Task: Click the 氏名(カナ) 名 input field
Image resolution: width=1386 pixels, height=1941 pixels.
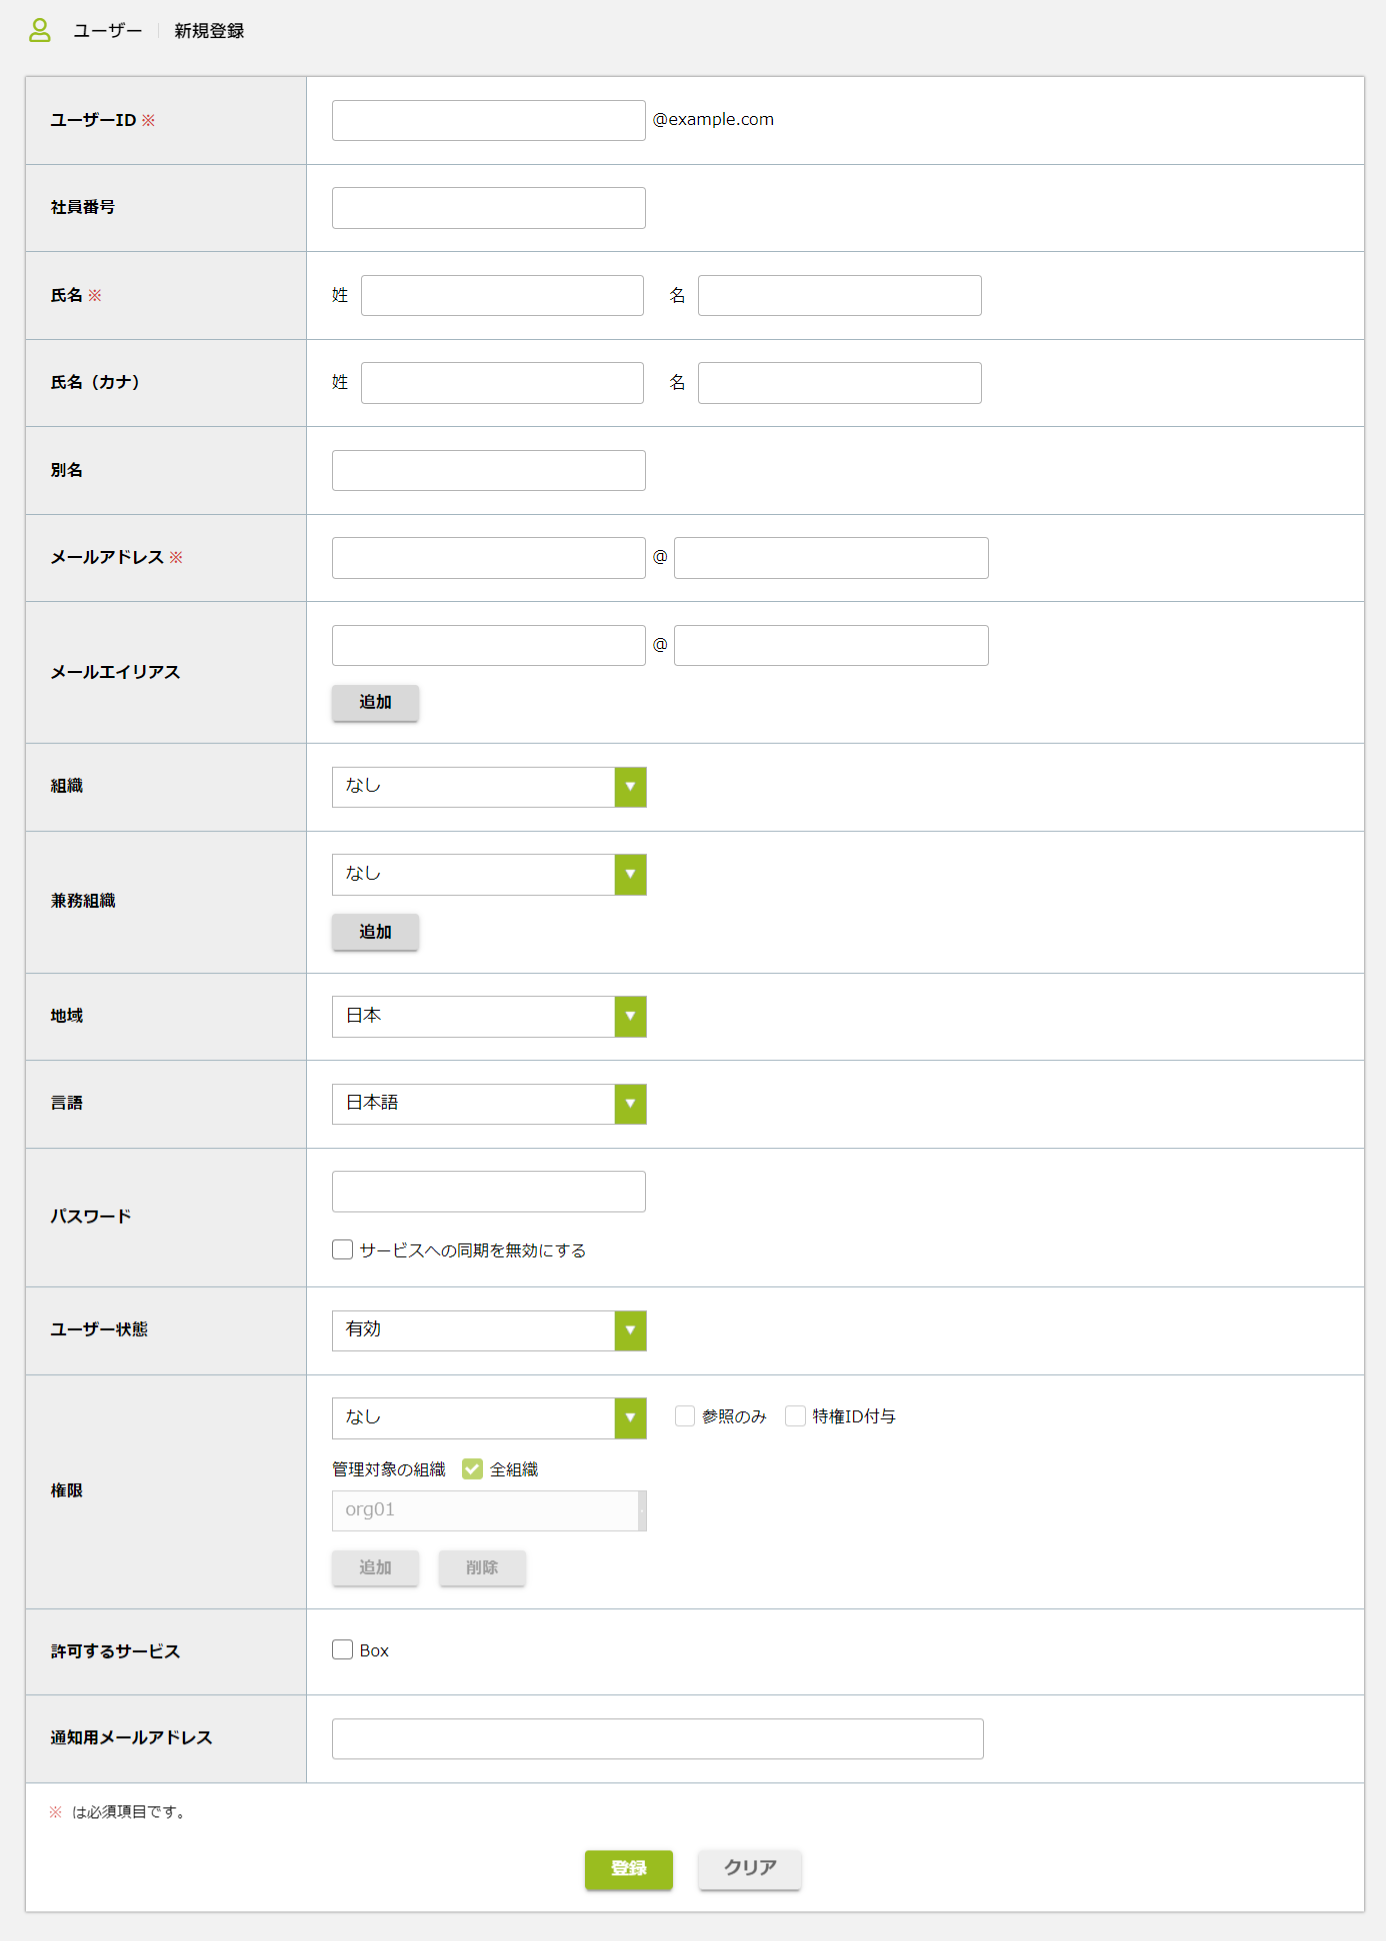Action: tap(840, 383)
